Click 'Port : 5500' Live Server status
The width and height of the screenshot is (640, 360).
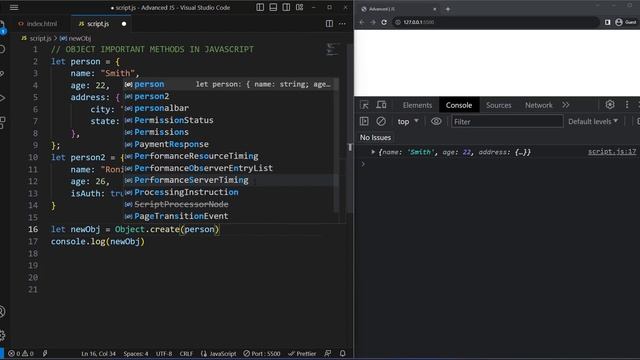[262, 353]
